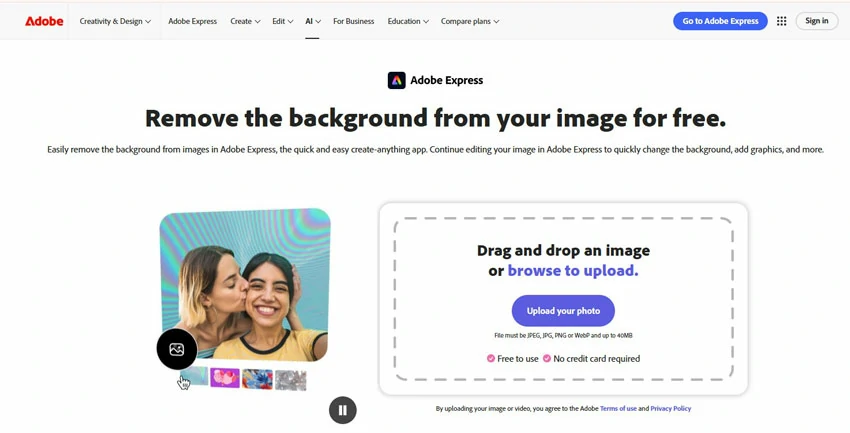
Task: Click the Adobe logo
Action: coord(44,21)
